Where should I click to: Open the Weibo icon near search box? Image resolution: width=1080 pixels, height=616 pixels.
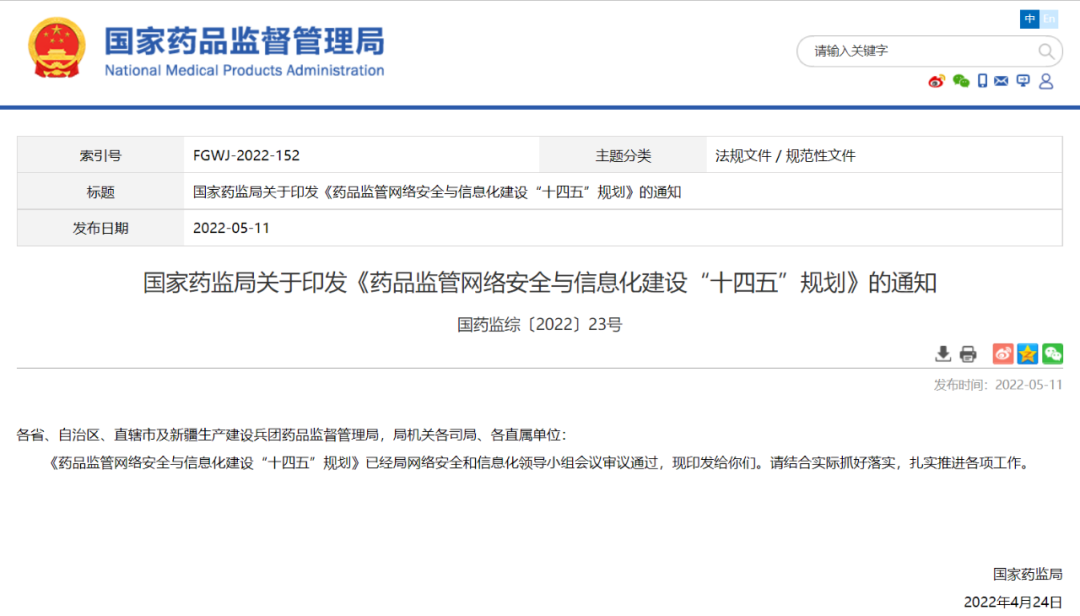936,81
